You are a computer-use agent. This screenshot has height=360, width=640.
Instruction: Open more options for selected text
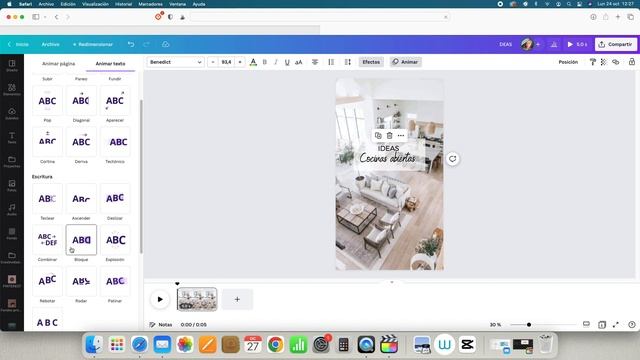click(x=401, y=136)
